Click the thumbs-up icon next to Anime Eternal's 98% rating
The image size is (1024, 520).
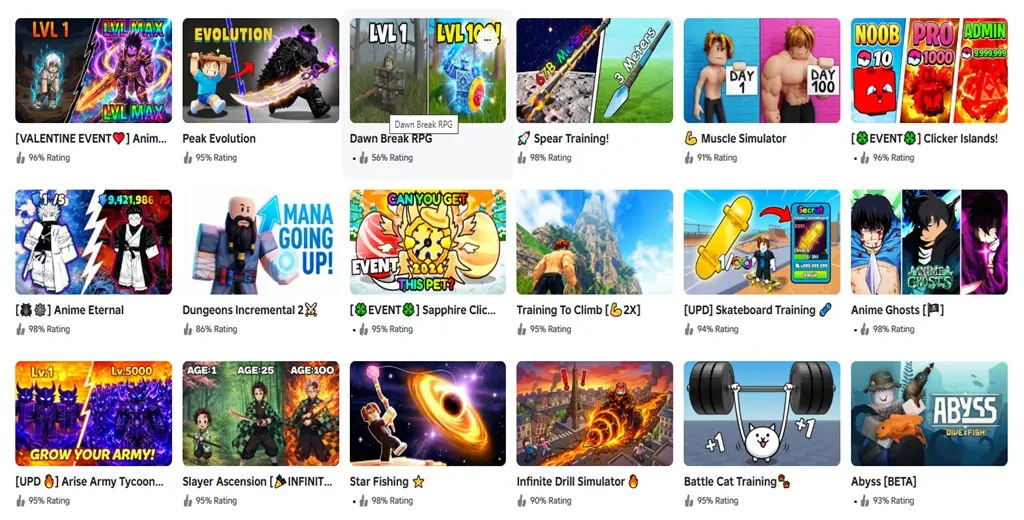click(x=20, y=329)
